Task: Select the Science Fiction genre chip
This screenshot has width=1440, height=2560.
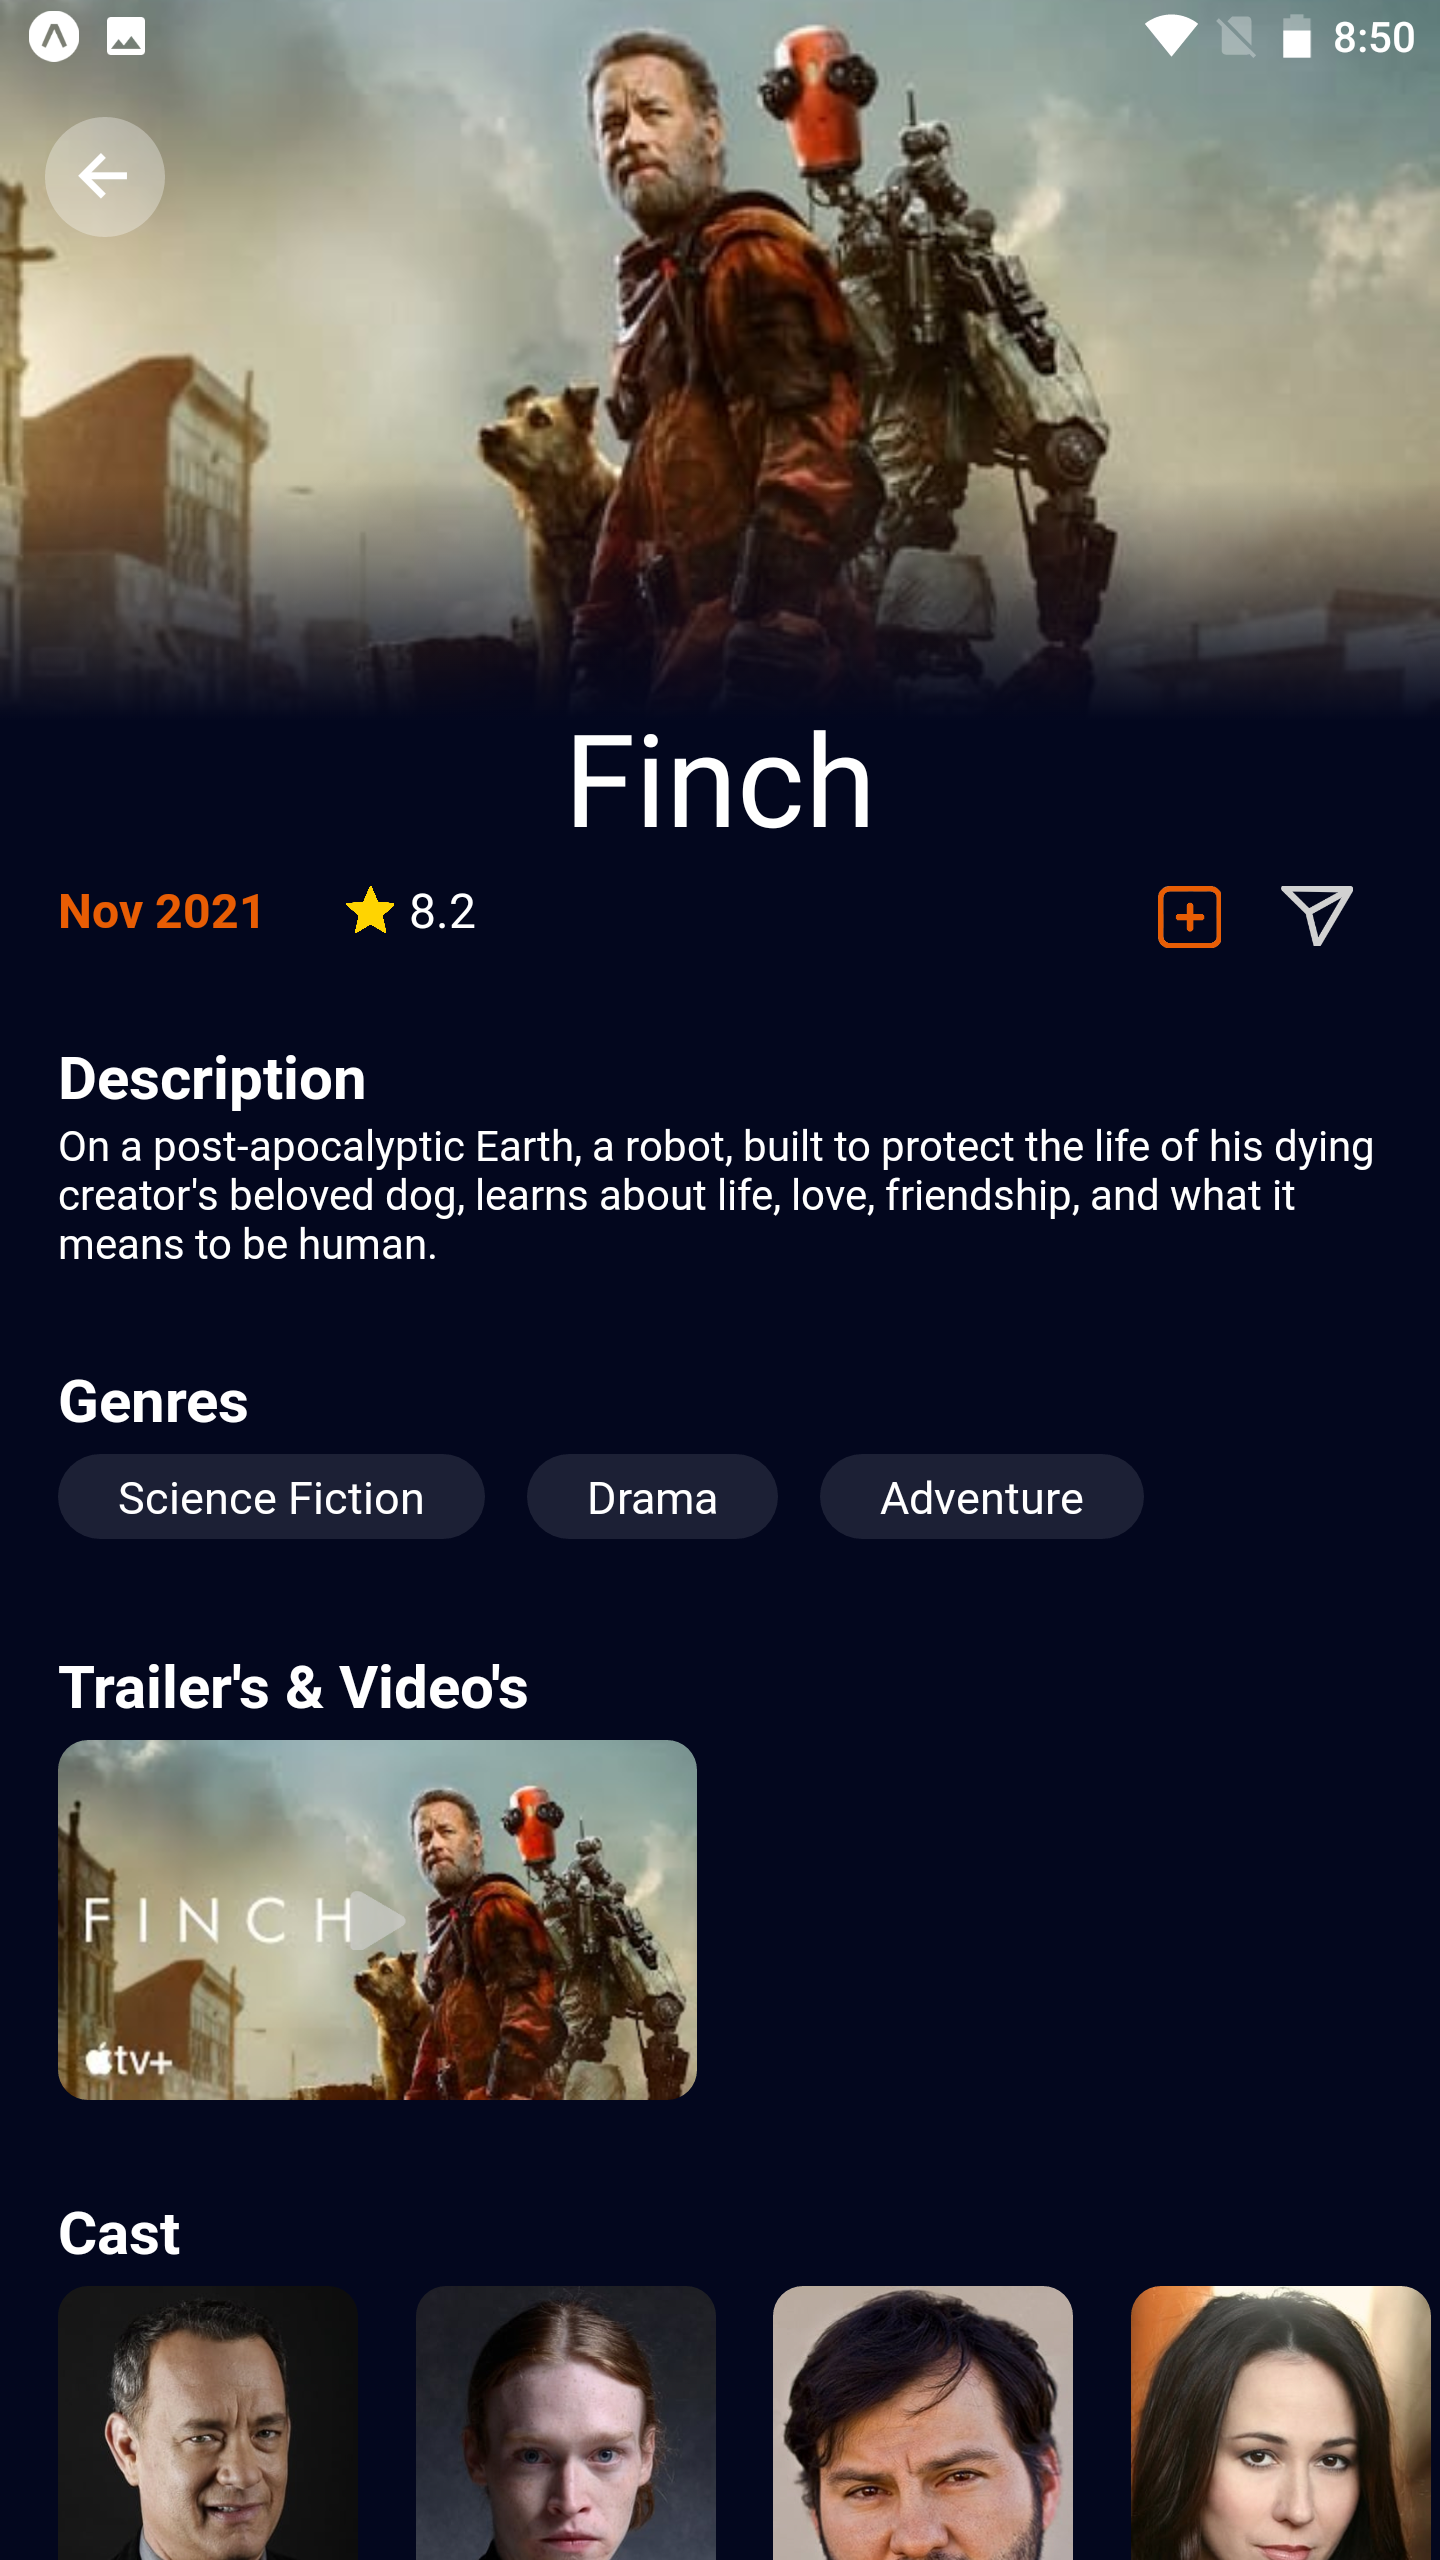Action: [x=271, y=1497]
